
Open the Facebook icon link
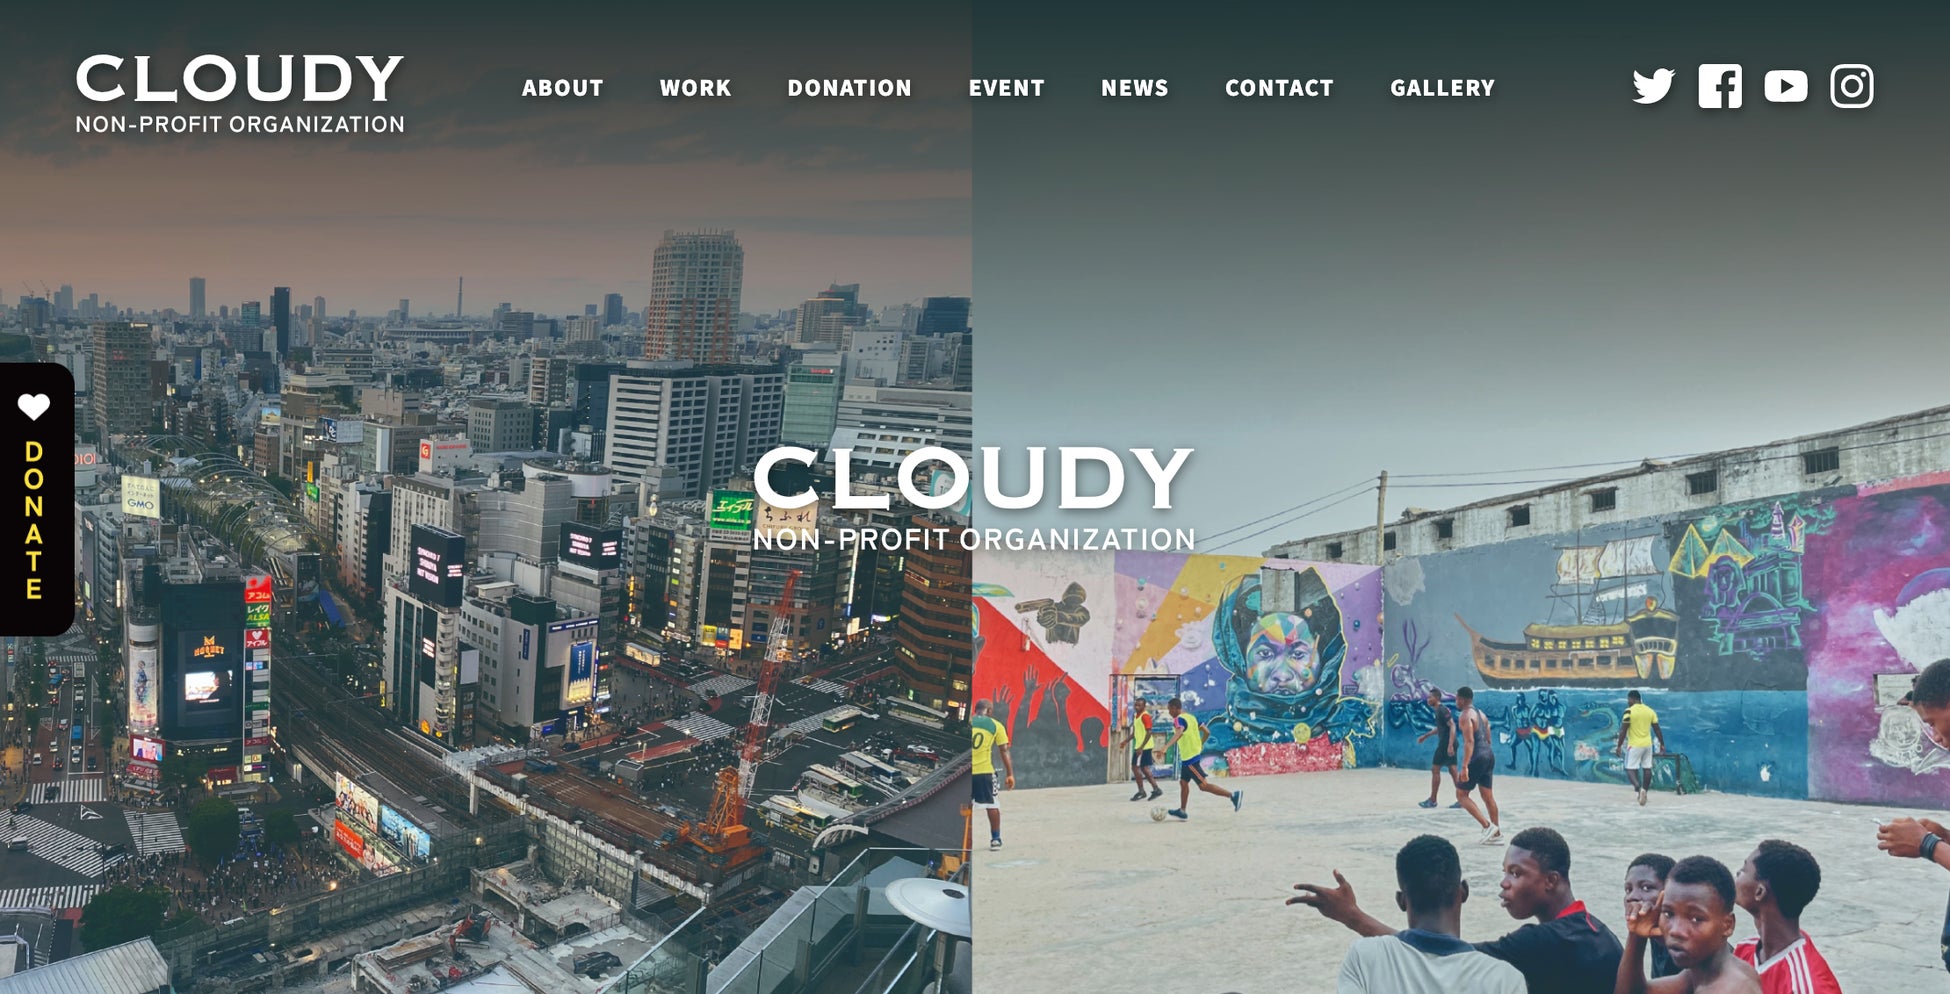pyautogui.click(x=1720, y=86)
